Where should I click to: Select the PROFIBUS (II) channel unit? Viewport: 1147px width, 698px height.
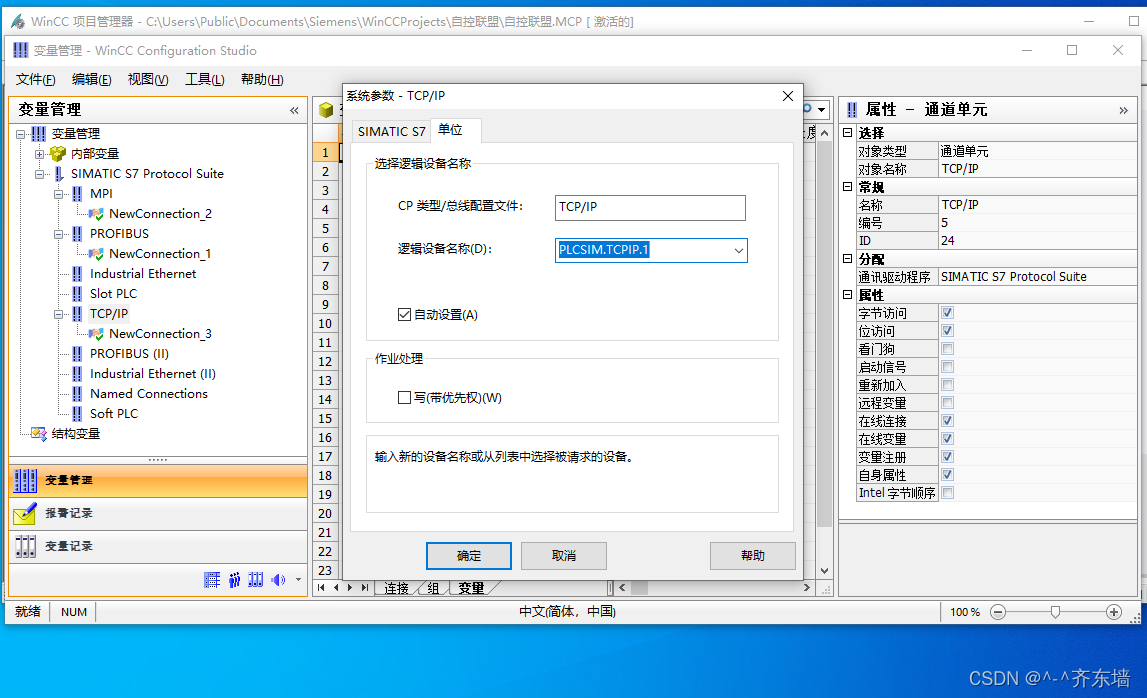click(x=129, y=353)
